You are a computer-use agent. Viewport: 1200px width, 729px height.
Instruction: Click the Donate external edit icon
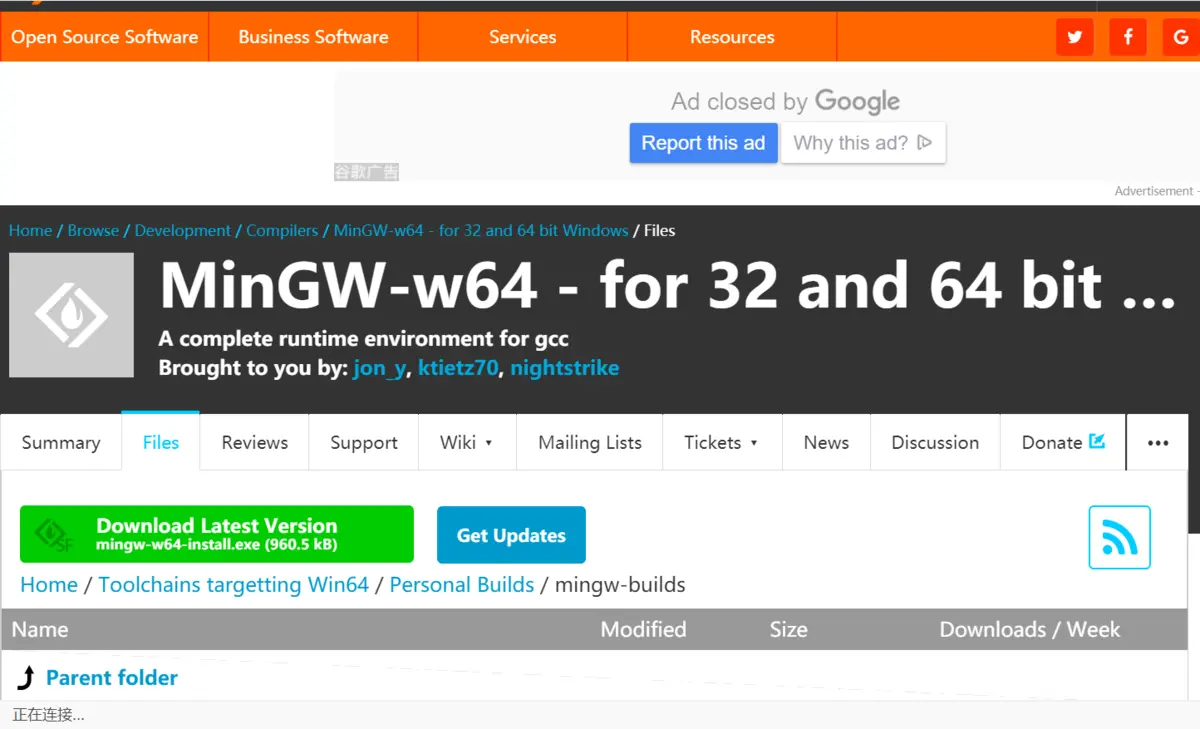pos(1097,441)
